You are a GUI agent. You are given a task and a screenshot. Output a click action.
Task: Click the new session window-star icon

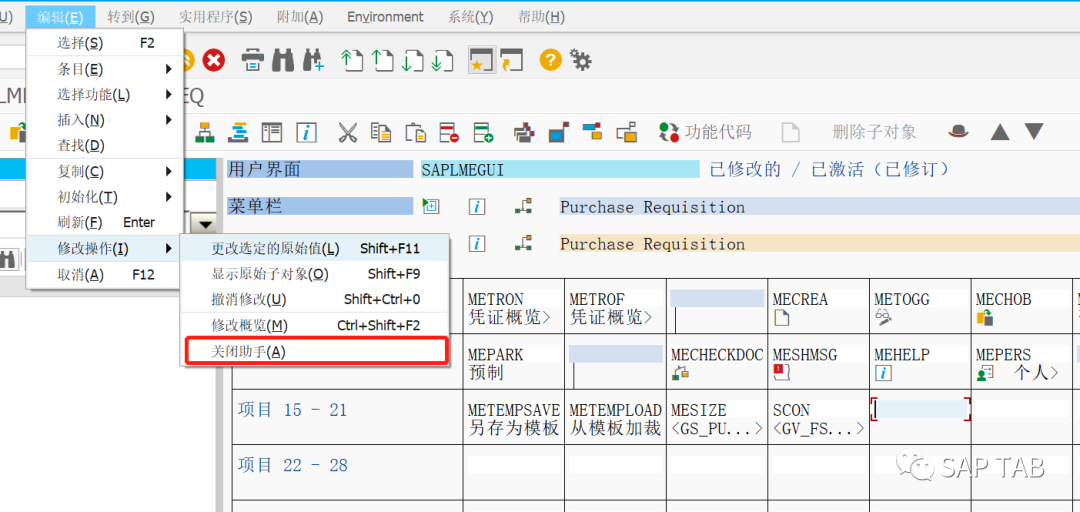[x=480, y=61]
